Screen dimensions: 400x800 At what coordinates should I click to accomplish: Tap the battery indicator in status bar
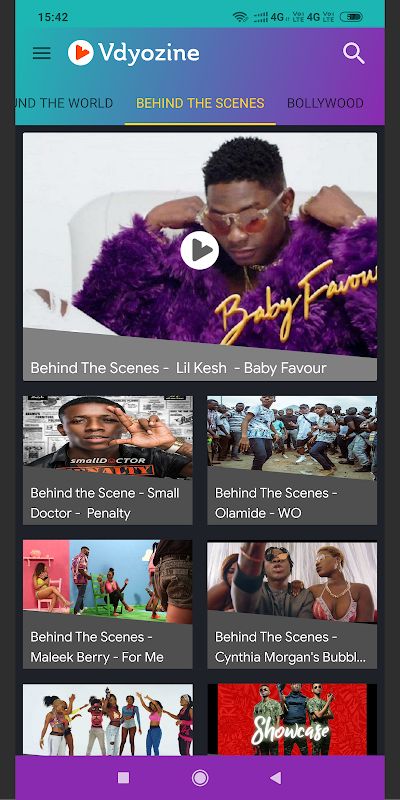click(x=351, y=17)
